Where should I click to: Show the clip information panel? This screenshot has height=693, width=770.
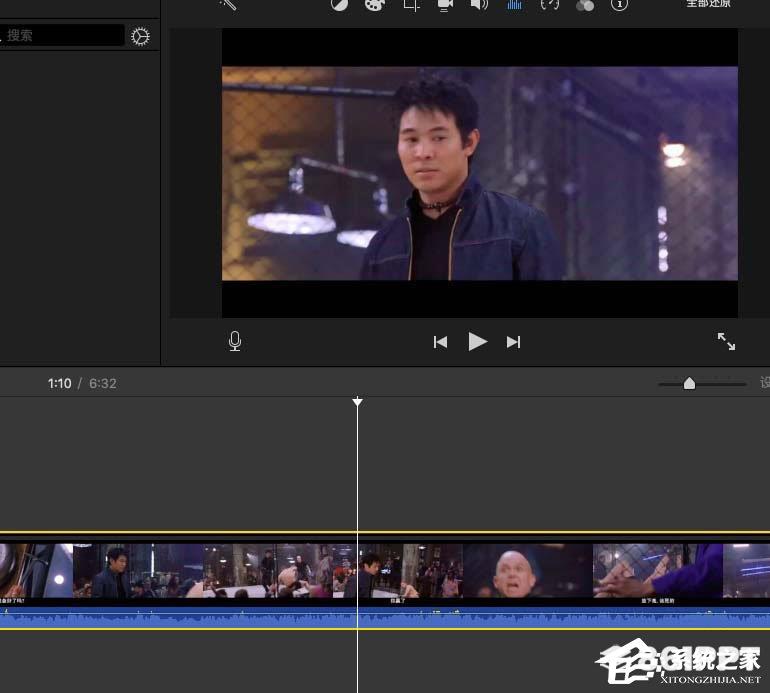tap(619, 5)
